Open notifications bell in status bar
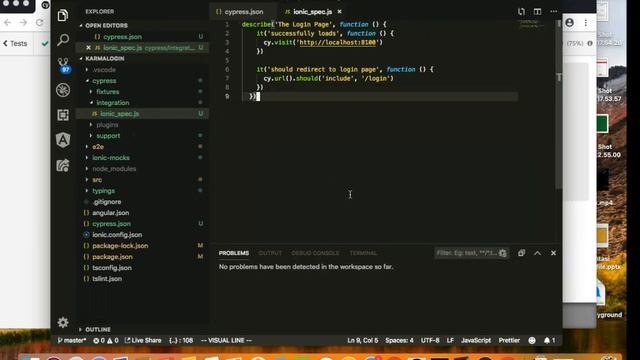This screenshot has width=640, height=360. pos(549,340)
